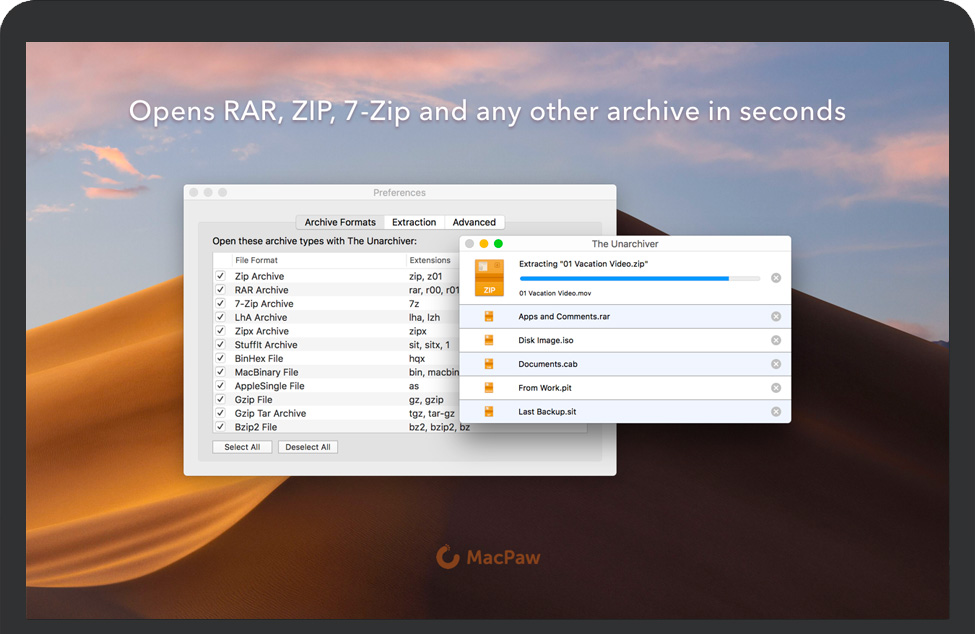Screen dimensions: 975x634
Task: Remove Last Backup.sit from queue
Action: click(776, 412)
